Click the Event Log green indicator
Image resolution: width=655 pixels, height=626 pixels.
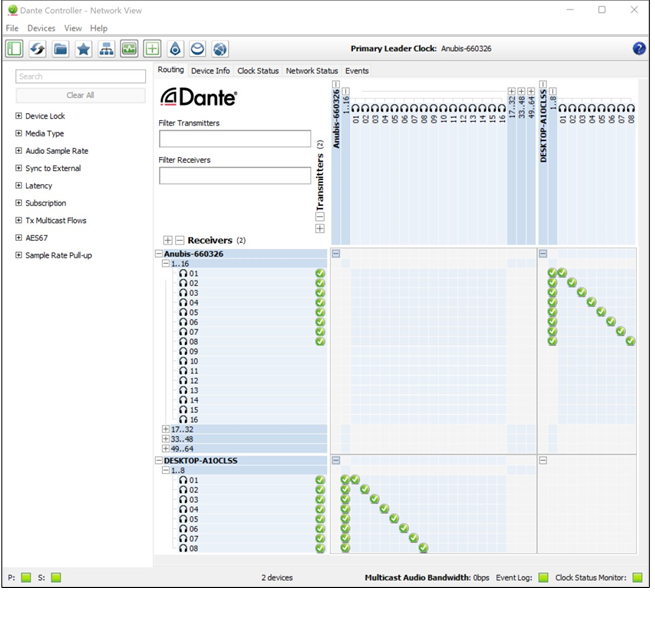pos(543,577)
